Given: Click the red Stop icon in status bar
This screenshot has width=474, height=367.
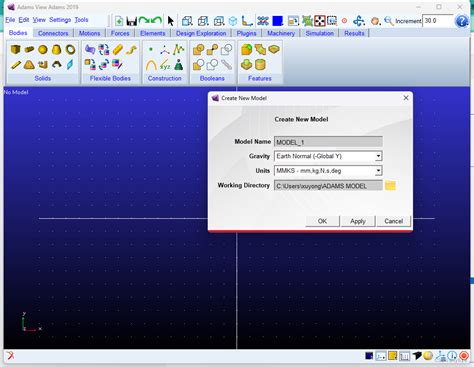Looking at the screenshot, I should 464,356.
